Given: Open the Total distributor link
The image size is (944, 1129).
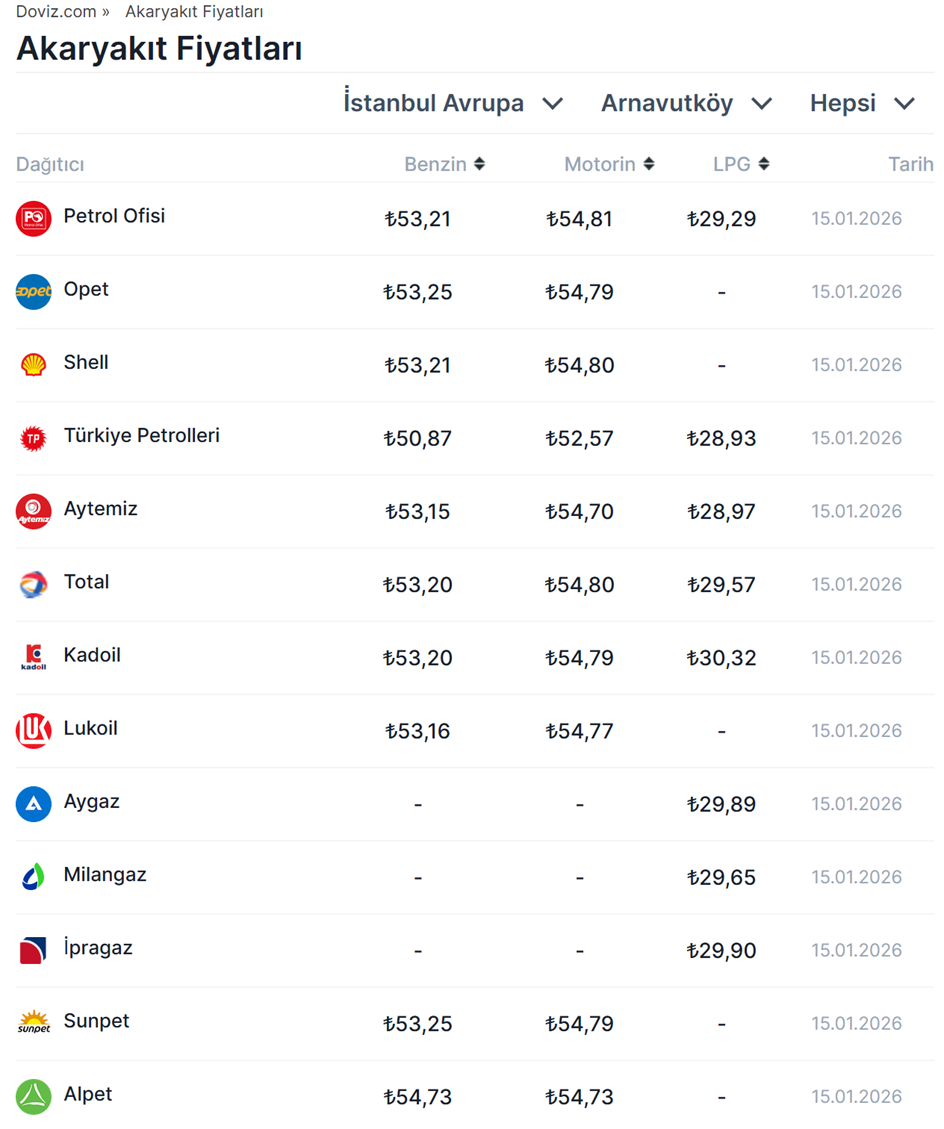Looking at the screenshot, I should [86, 582].
